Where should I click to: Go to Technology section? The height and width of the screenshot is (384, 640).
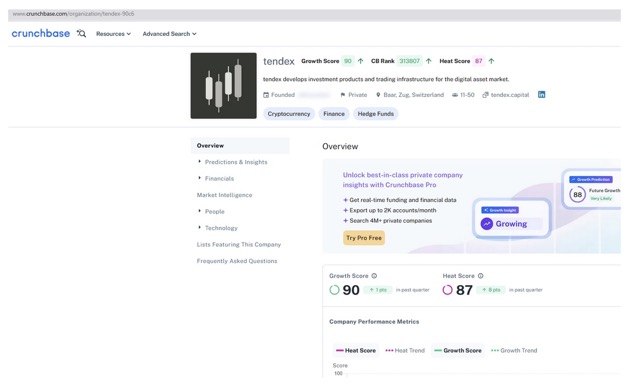(221, 228)
